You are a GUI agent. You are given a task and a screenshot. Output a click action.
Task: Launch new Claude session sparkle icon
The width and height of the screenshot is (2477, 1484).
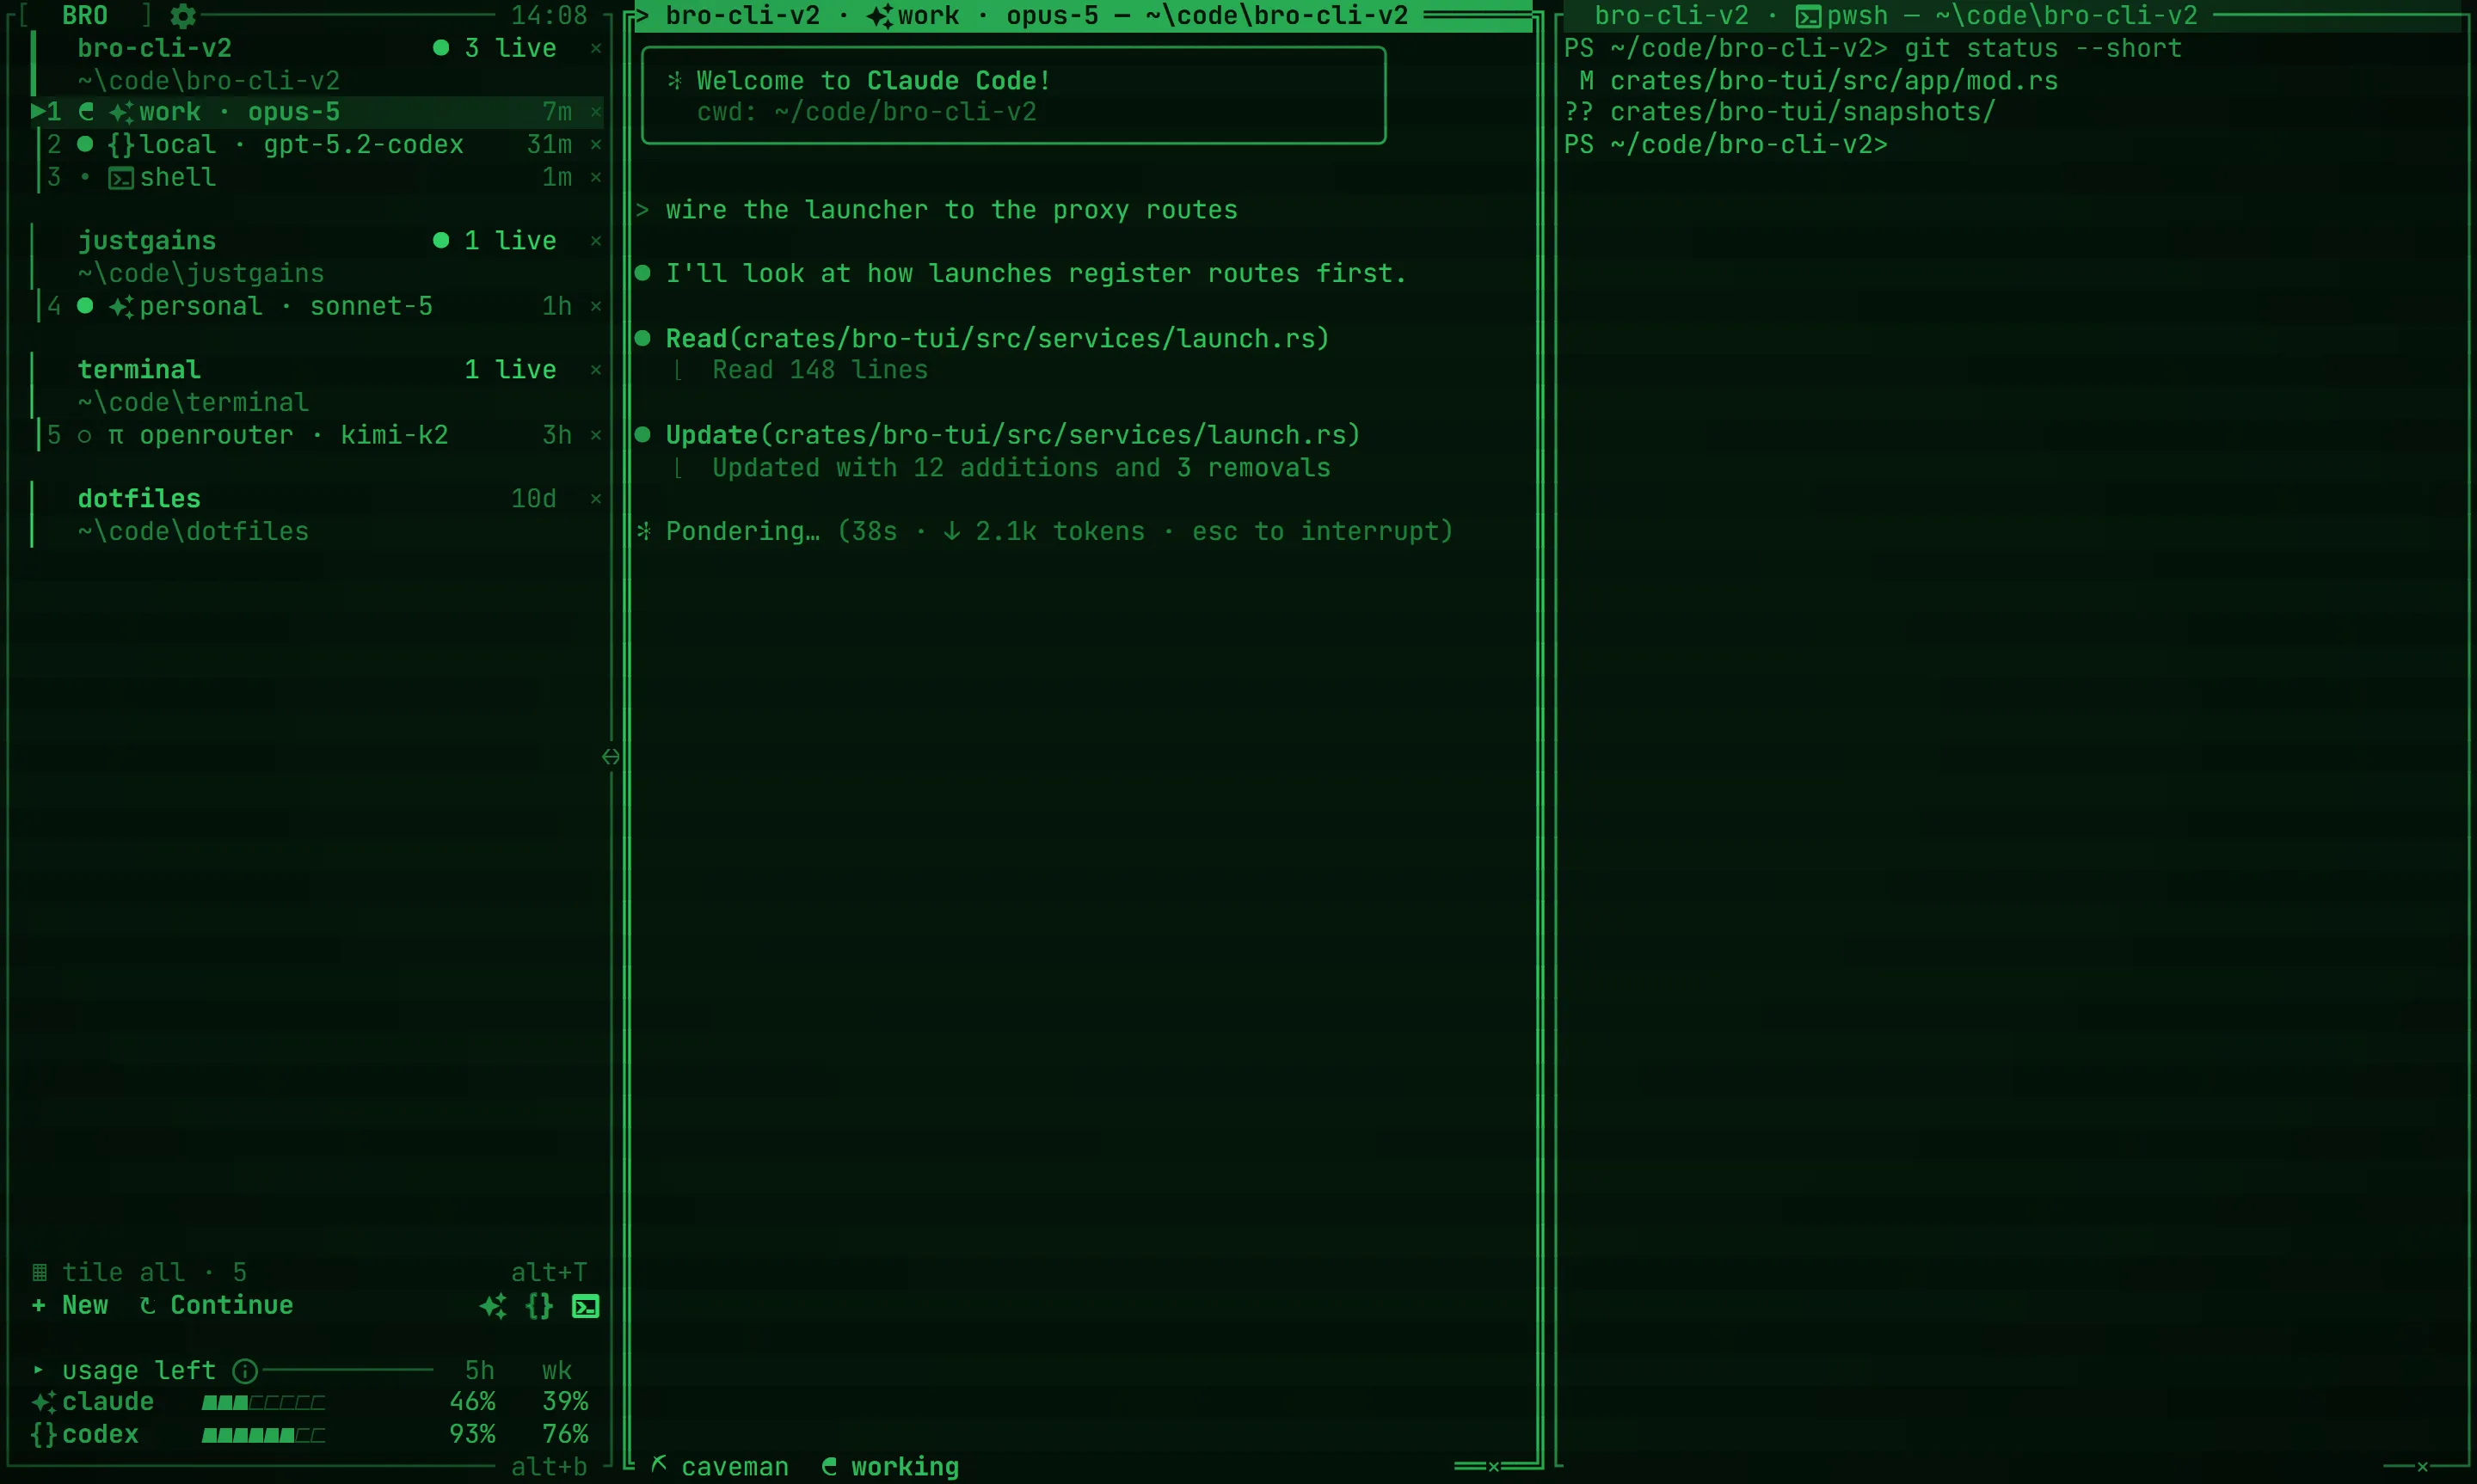493,1306
